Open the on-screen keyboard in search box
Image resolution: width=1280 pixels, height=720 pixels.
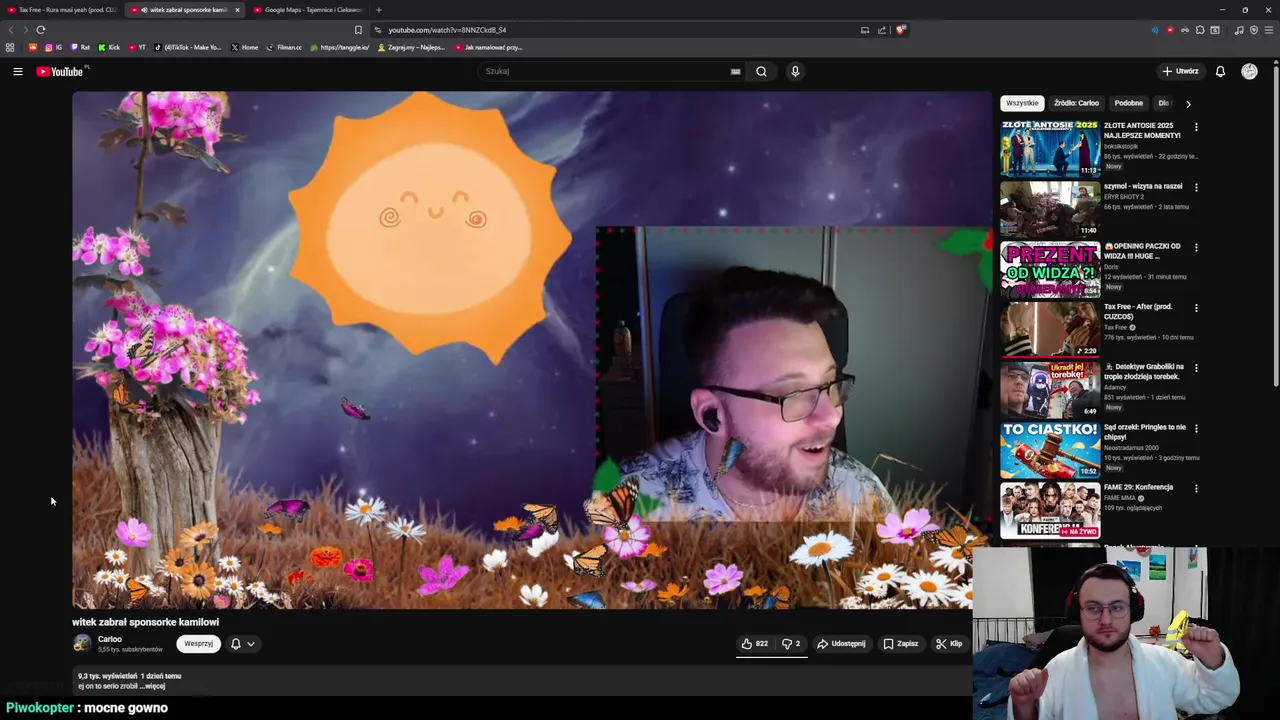735,71
